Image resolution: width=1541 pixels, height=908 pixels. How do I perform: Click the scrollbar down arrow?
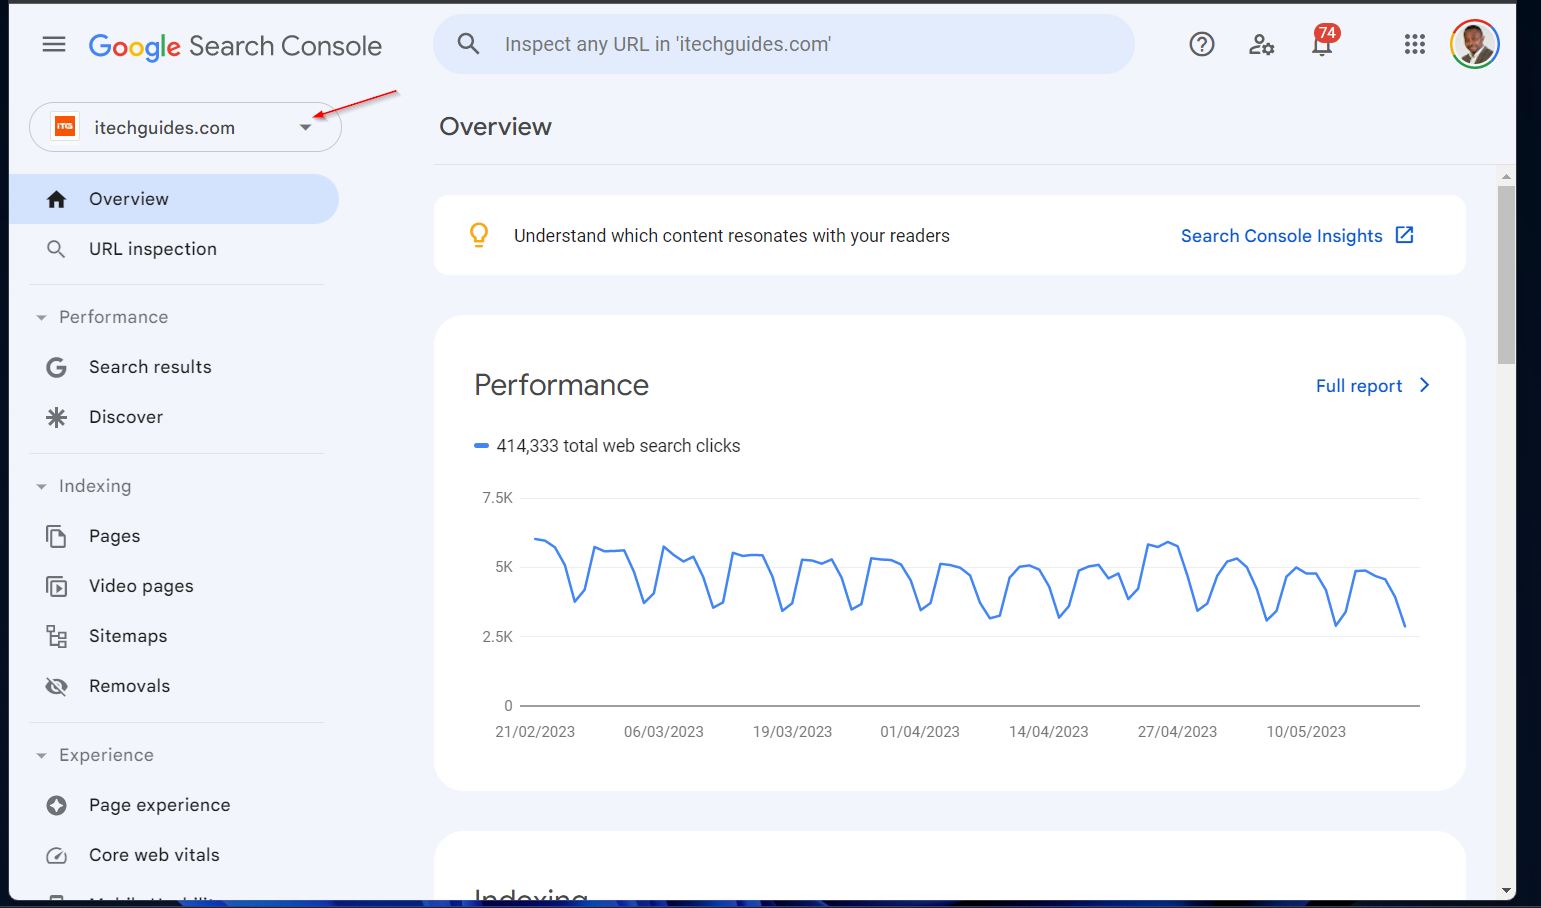pyautogui.click(x=1506, y=890)
